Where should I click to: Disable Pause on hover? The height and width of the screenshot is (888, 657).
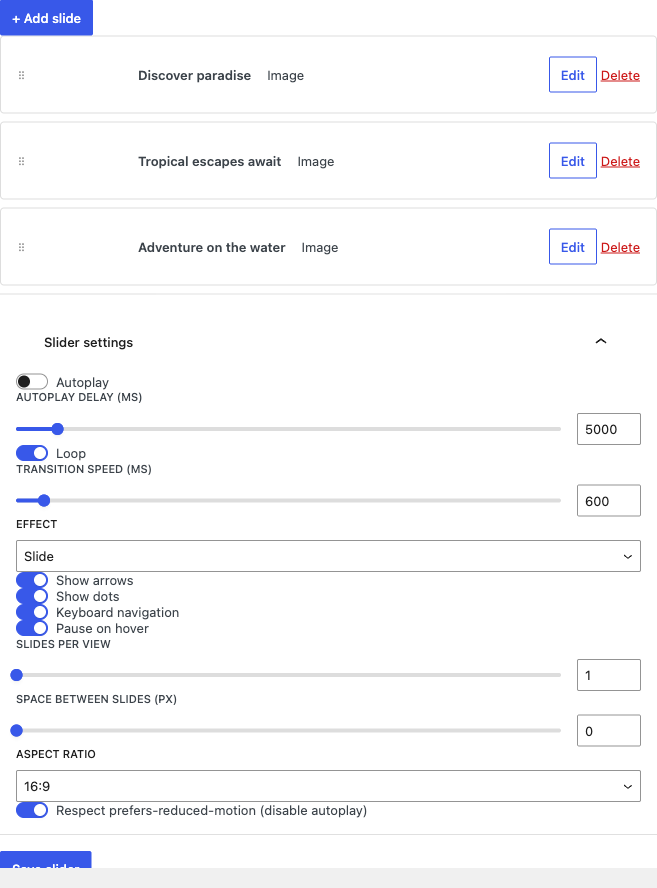tap(32, 628)
